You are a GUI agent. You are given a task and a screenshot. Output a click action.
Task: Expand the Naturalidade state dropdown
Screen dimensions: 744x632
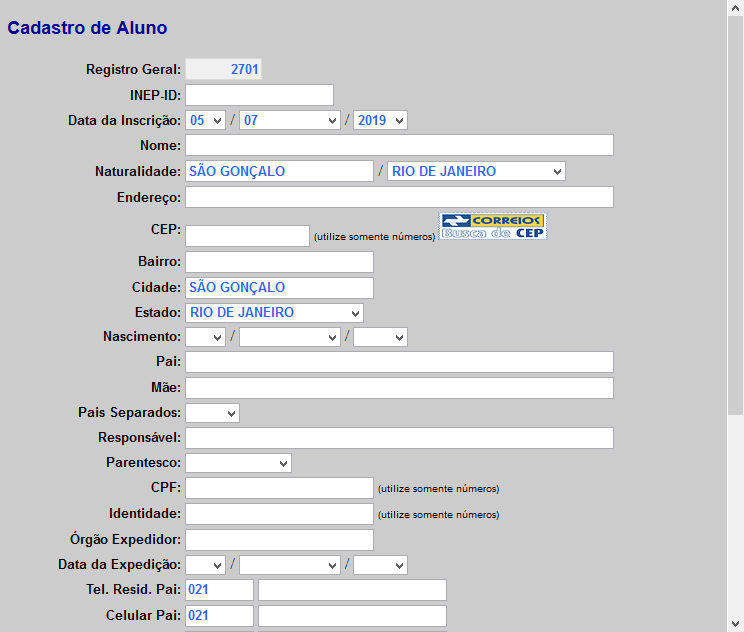tap(476, 171)
